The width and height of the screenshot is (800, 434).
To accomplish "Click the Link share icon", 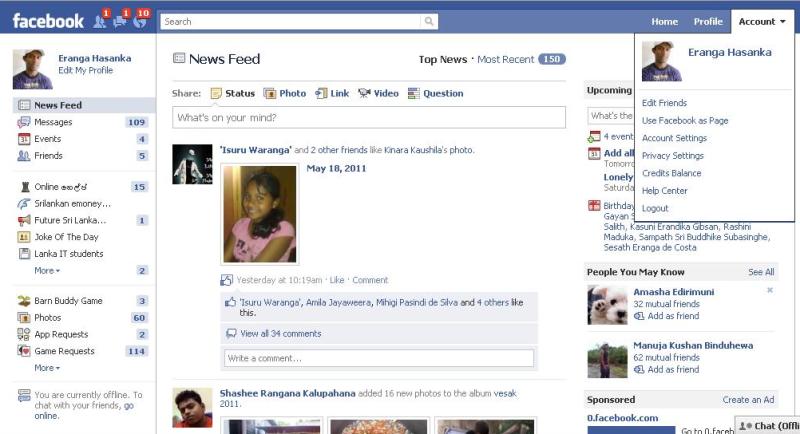I will click(x=321, y=93).
